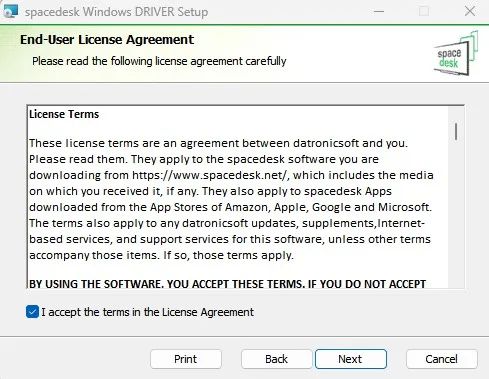
Task: Cancel the spacedesk driver setup
Action: point(441,359)
